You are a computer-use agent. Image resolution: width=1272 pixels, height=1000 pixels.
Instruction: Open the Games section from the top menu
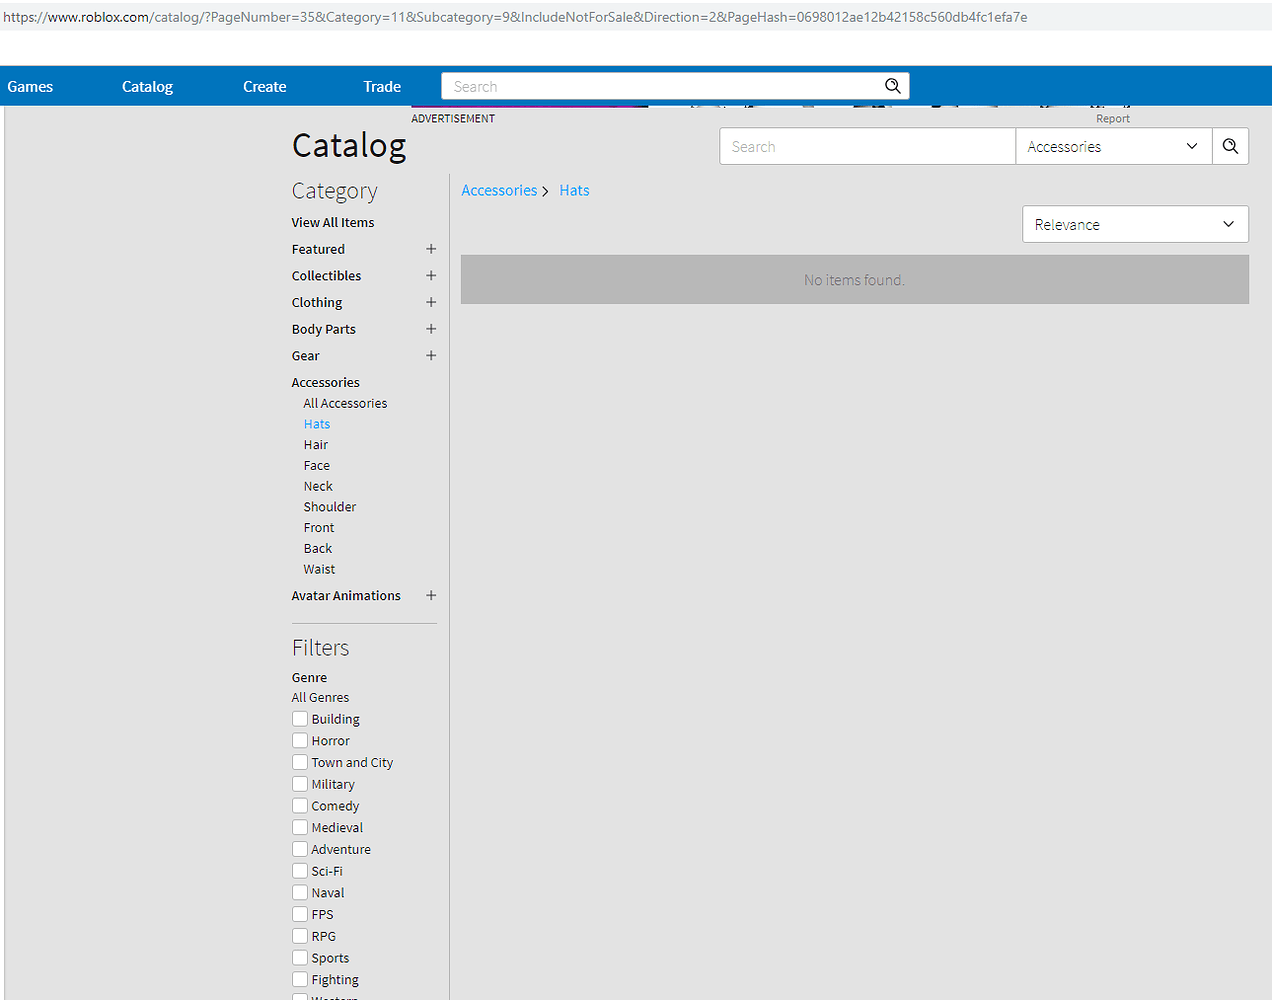(x=29, y=86)
